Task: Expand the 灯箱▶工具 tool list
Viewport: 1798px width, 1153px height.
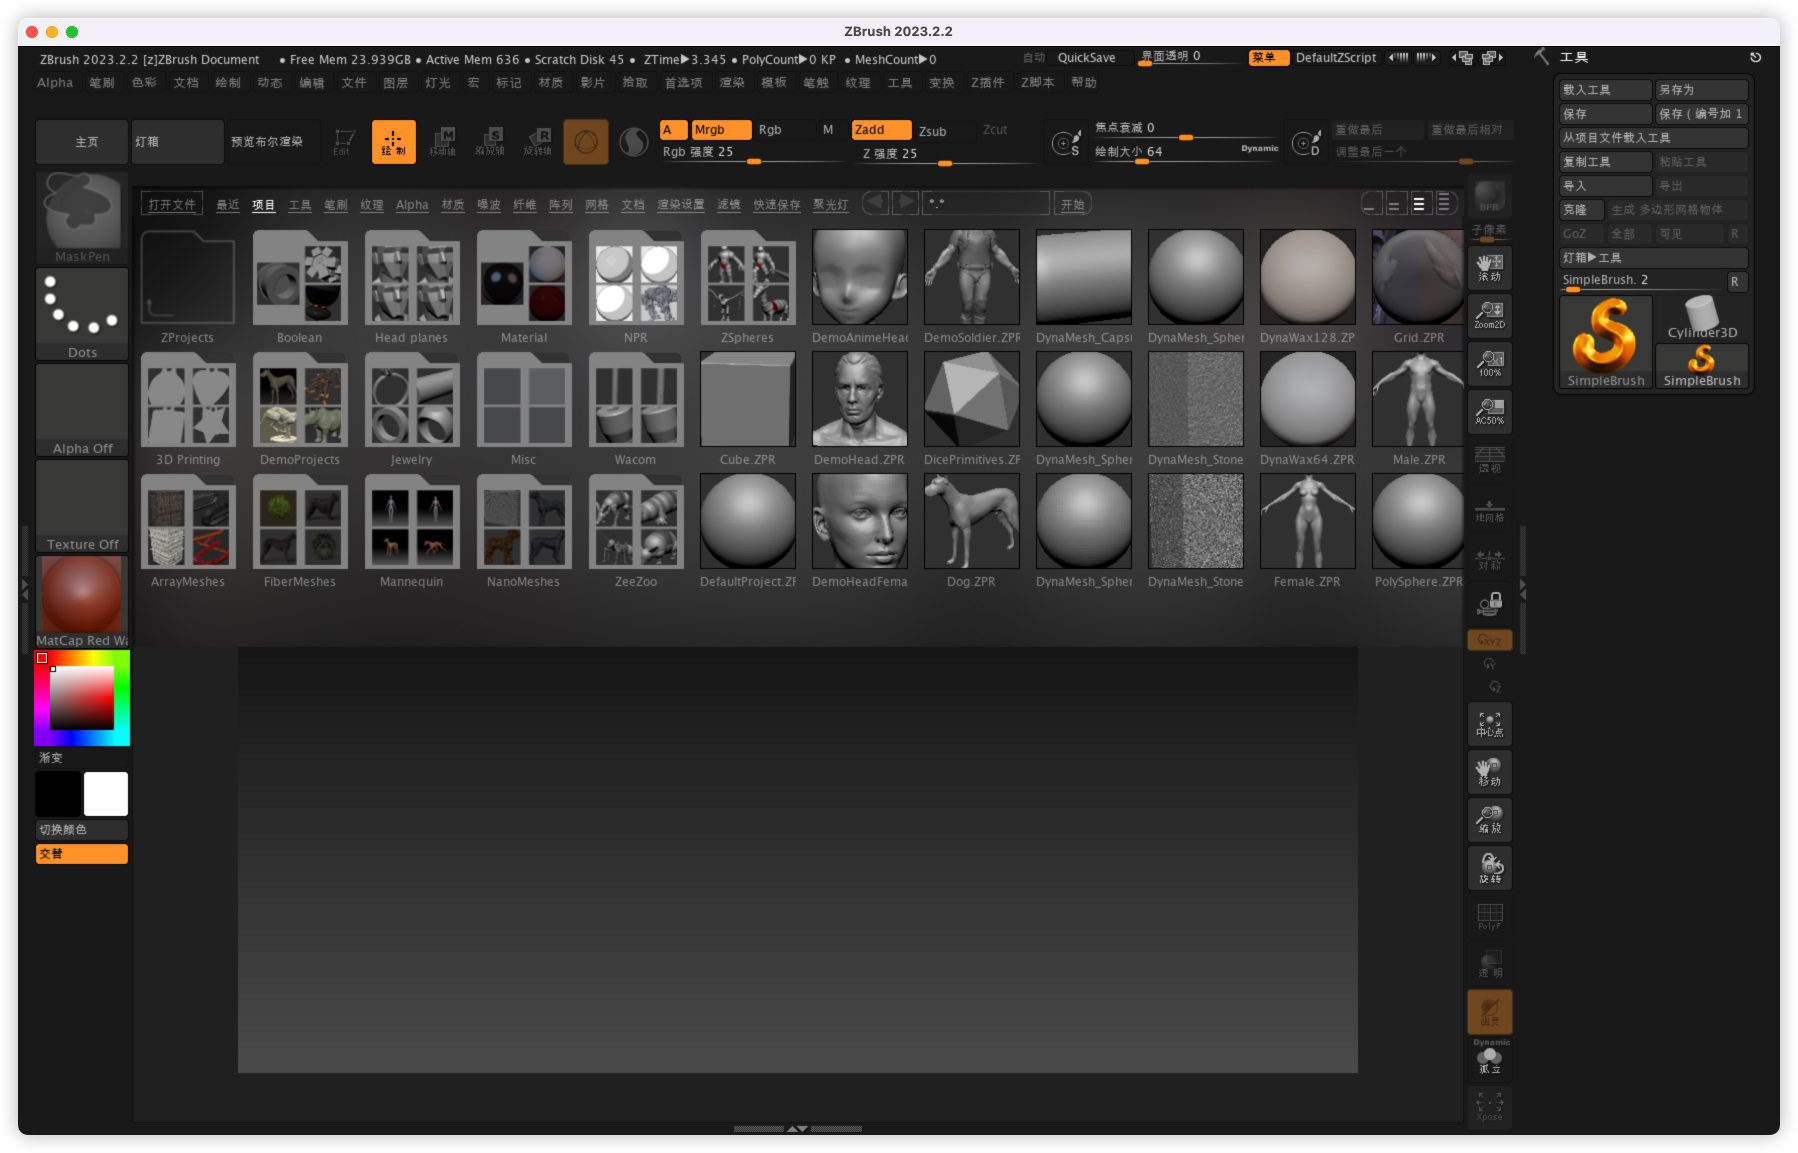Action: (x=1652, y=258)
